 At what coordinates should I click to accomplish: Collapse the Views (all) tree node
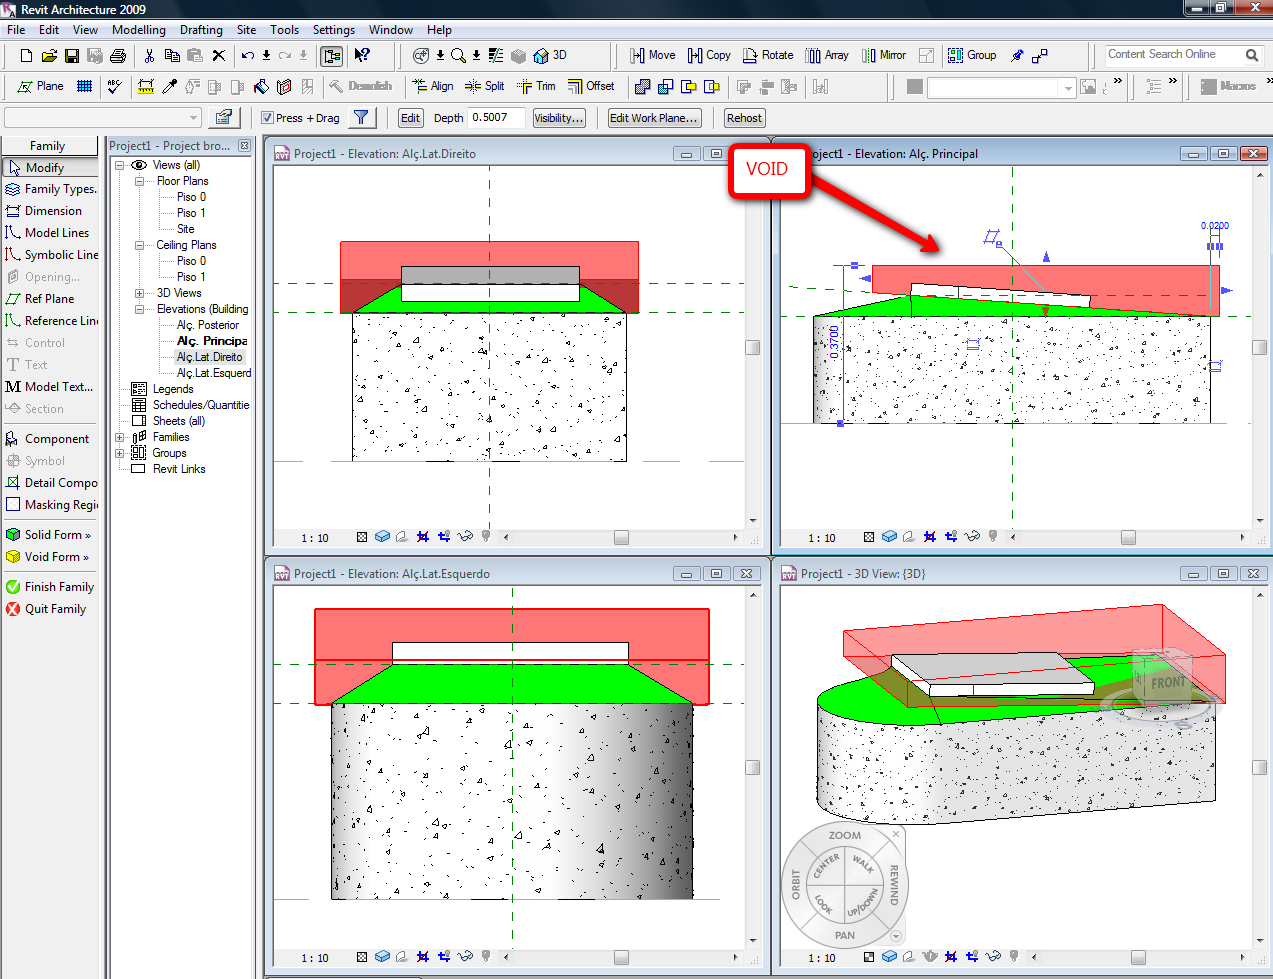click(119, 165)
